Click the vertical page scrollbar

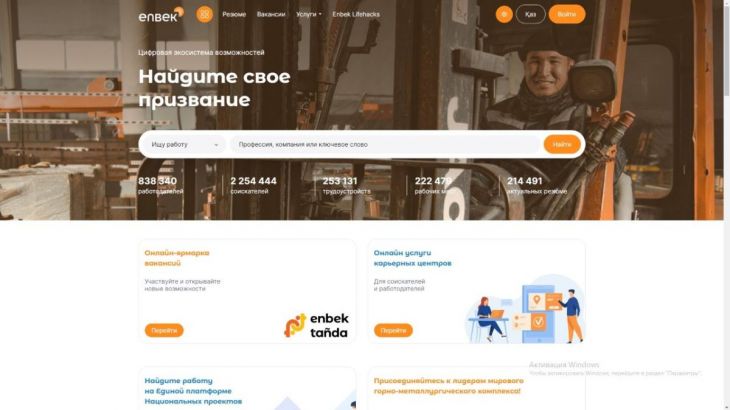727,205
